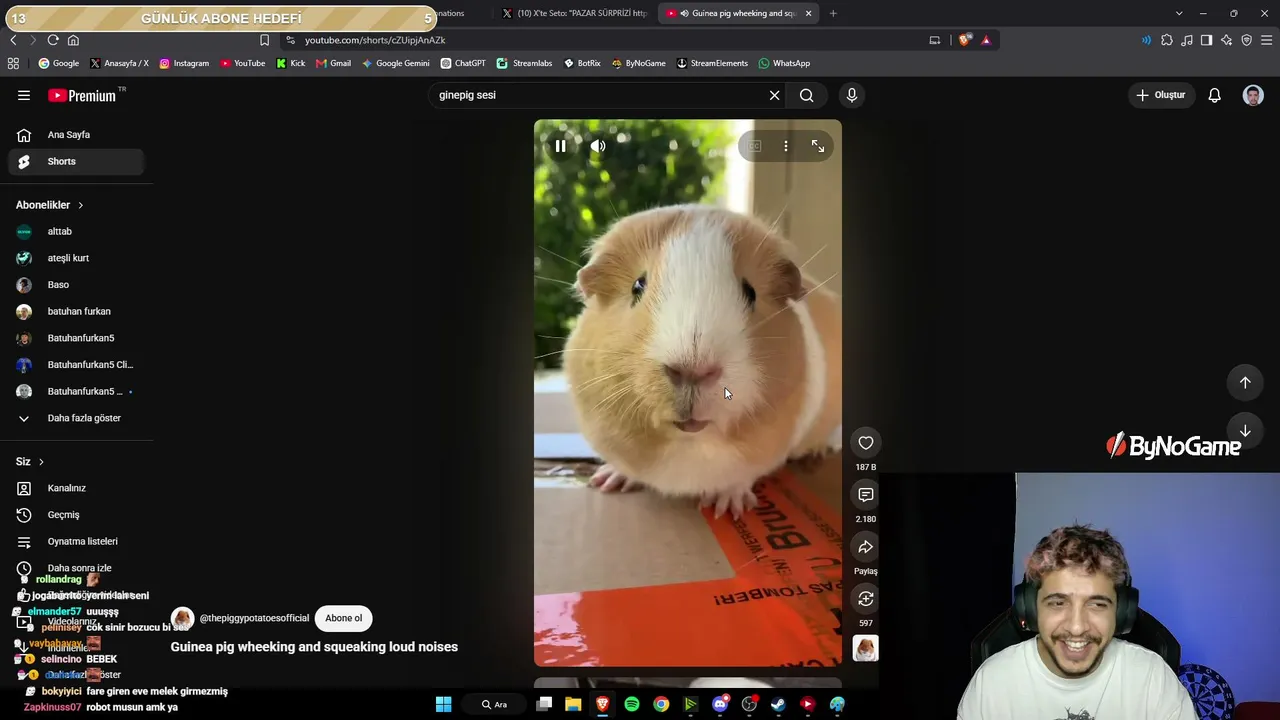Subscribe with the Abone ol button
Viewport: 1280px width, 720px height.
pyautogui.click(x=343, y=618)
